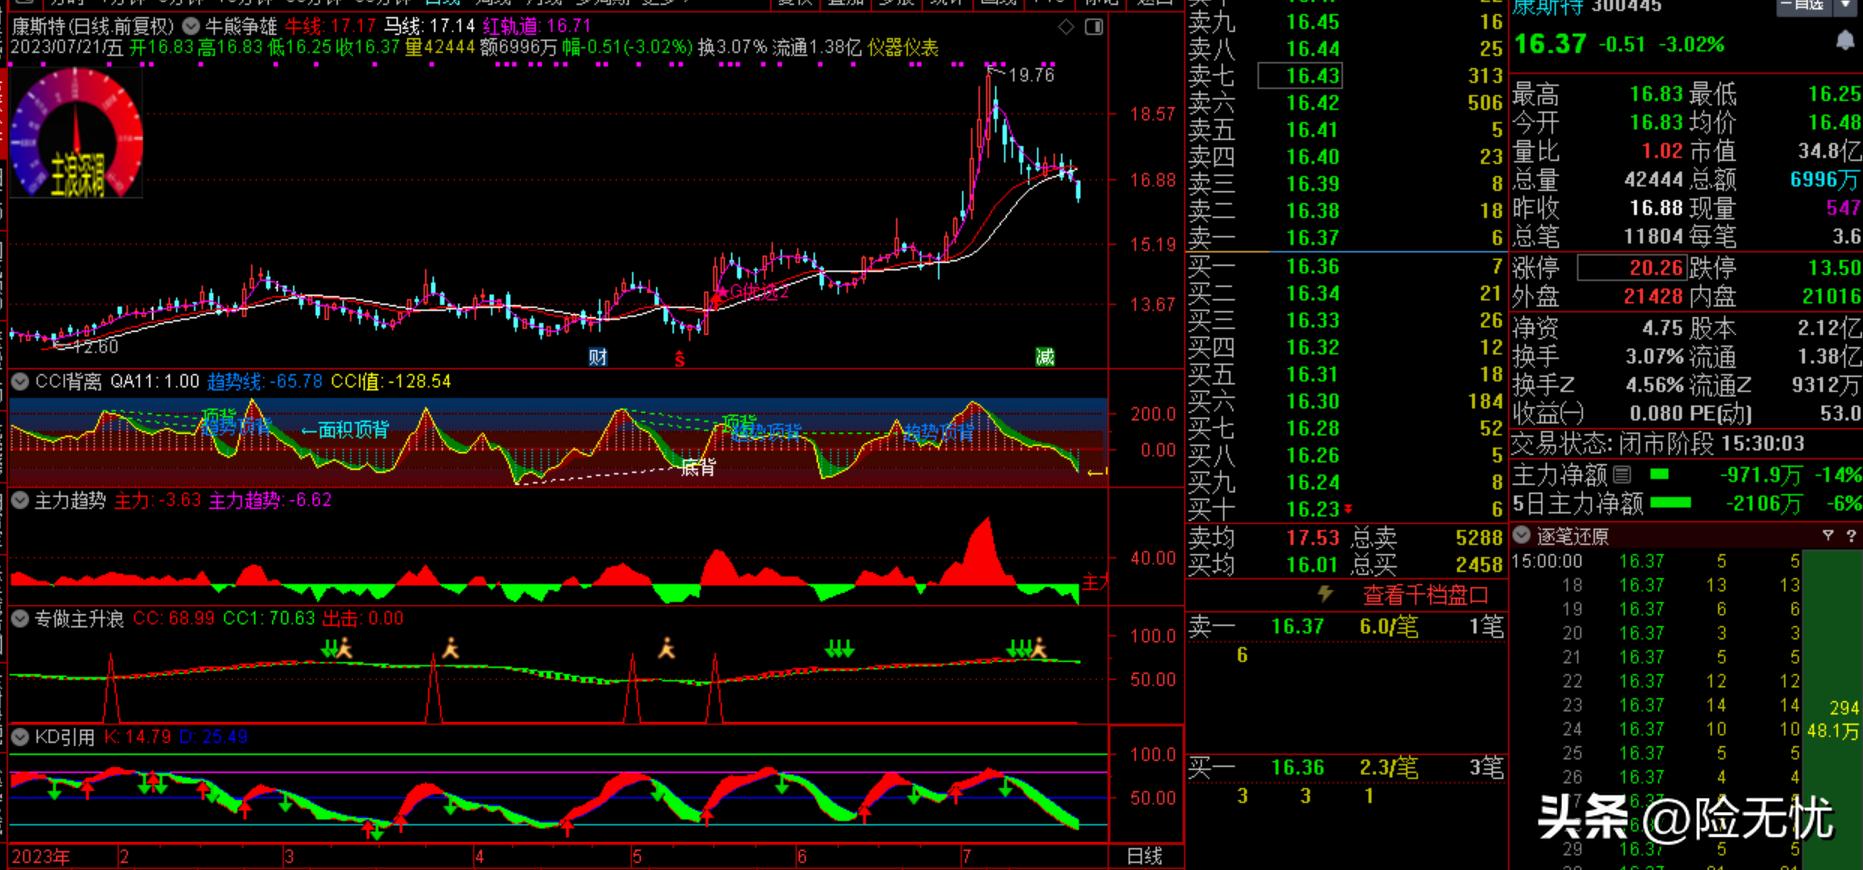
Task: Expand the 主力趋势 indicator menu
Action: pos(19,500)
